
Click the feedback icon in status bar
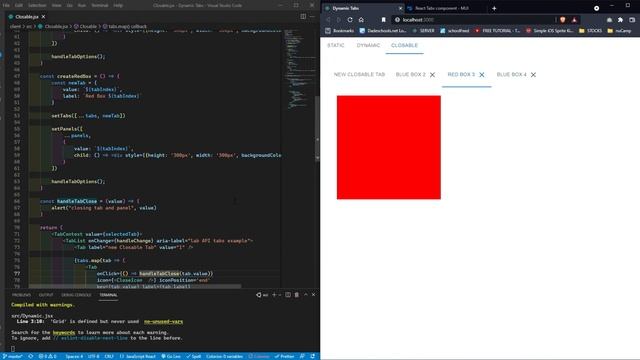pos(302,356)
